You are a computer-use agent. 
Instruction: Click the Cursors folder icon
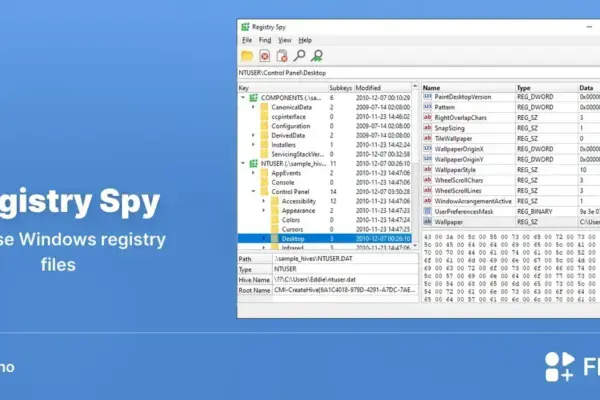click(x=275, y=229)
